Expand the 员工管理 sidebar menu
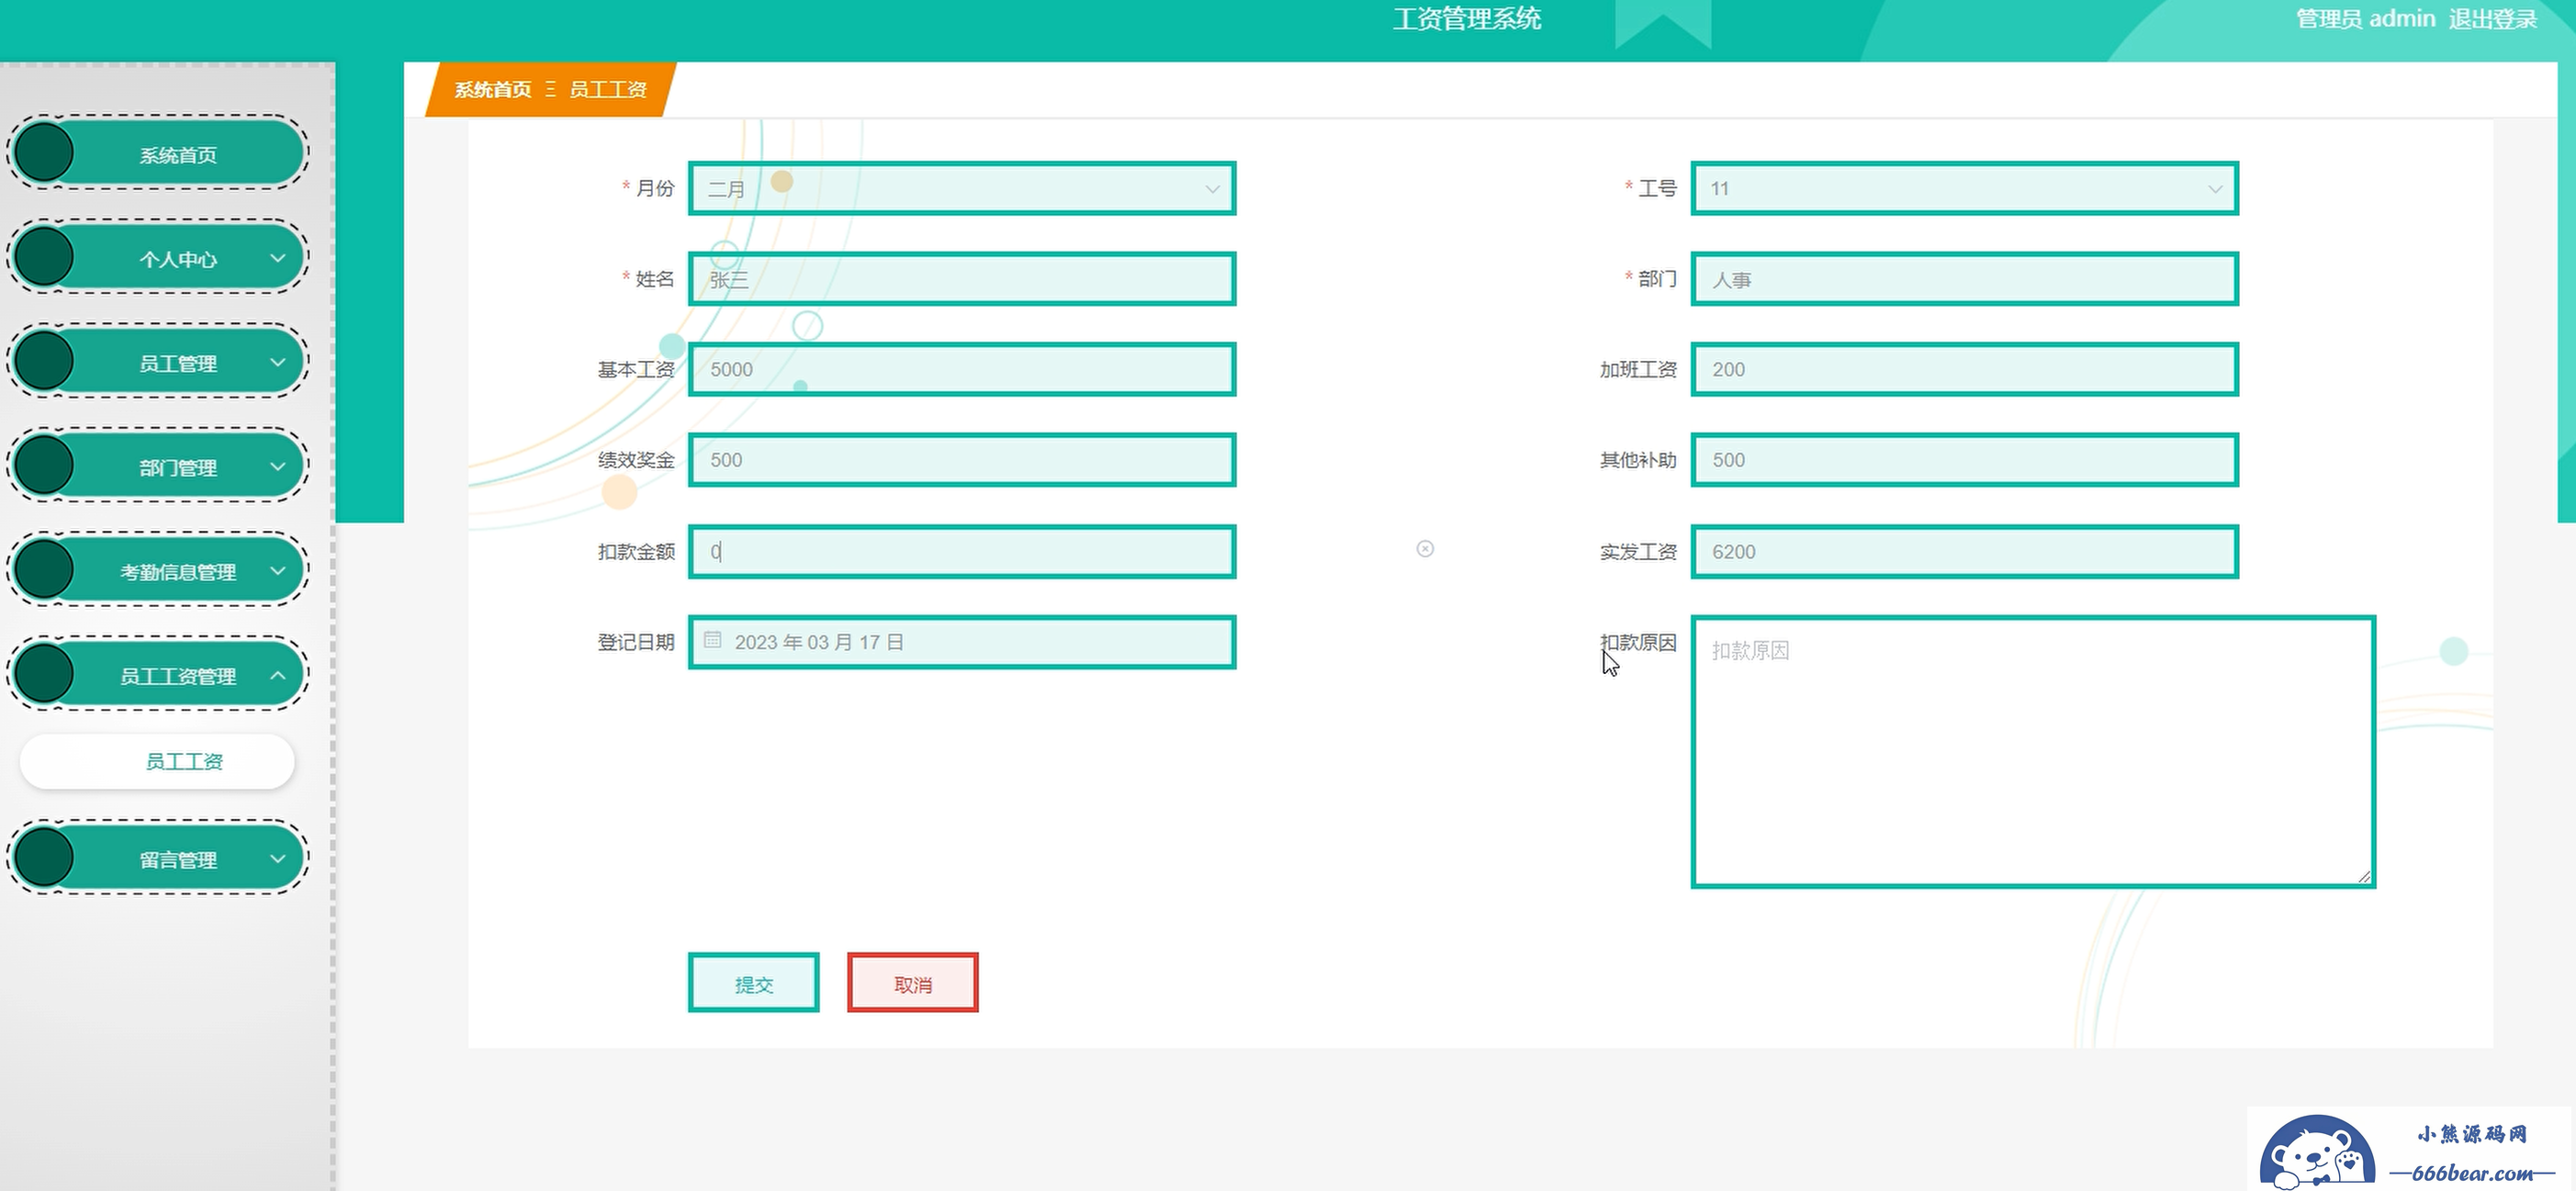Viewport: 2576px width, 1191px height. [x=158, y=361]
